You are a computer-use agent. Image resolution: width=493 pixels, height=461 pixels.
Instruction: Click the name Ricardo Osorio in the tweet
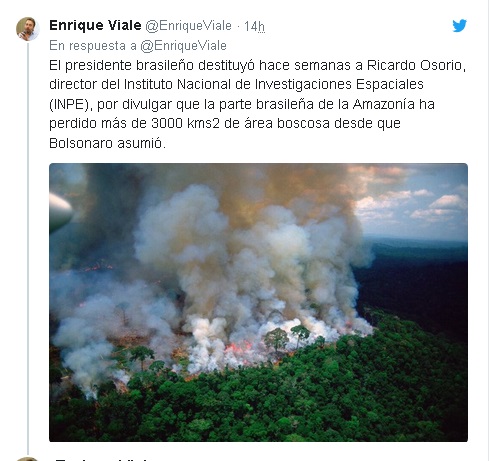(416, 65)
